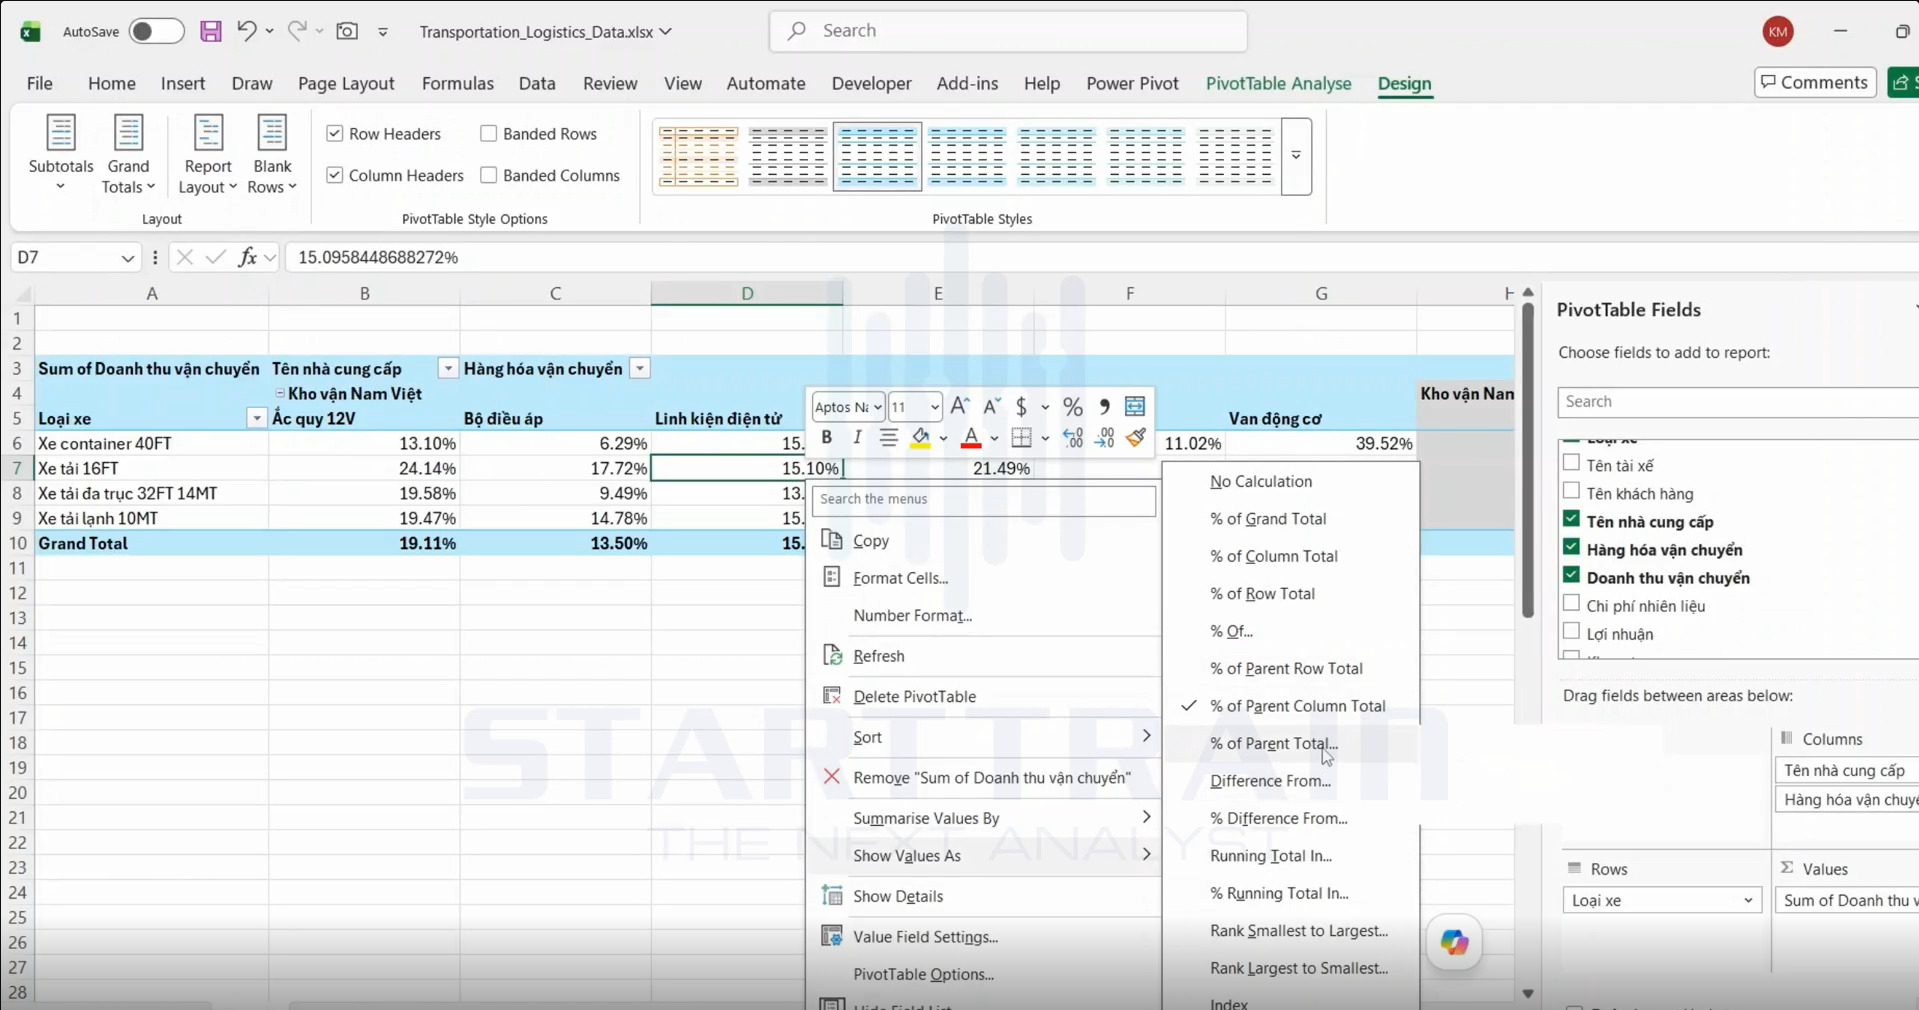Click the Search the menus field
The height and width of the screenshot is (1010, 1919).
984,499
